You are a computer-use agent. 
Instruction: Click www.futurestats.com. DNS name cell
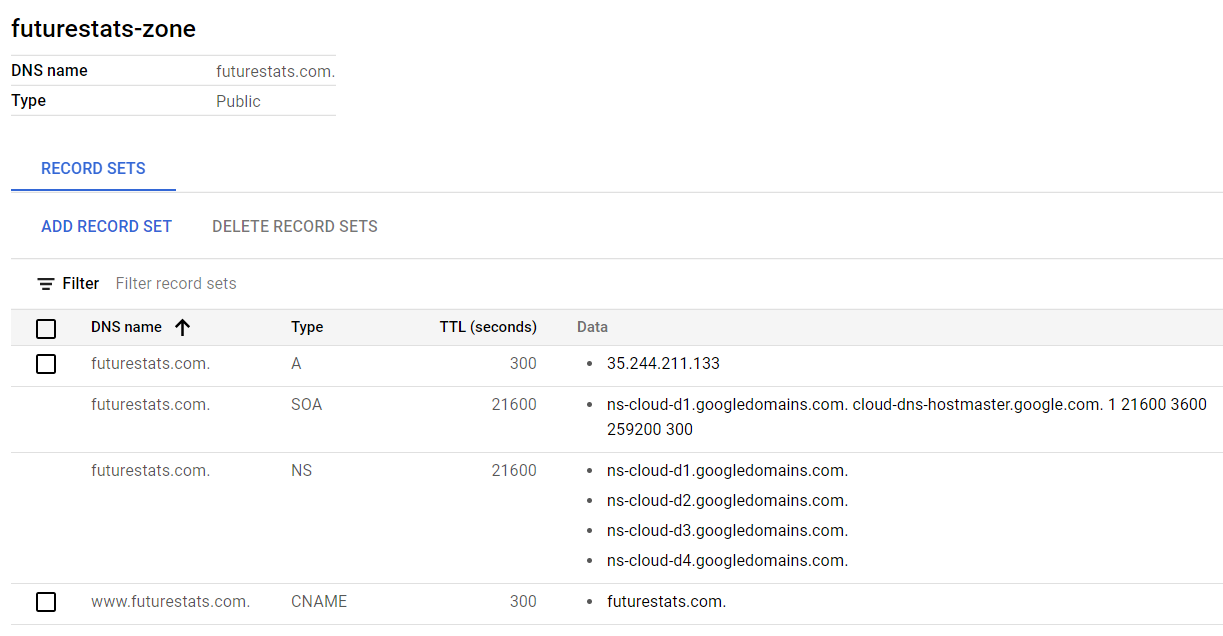pos(170,602)
